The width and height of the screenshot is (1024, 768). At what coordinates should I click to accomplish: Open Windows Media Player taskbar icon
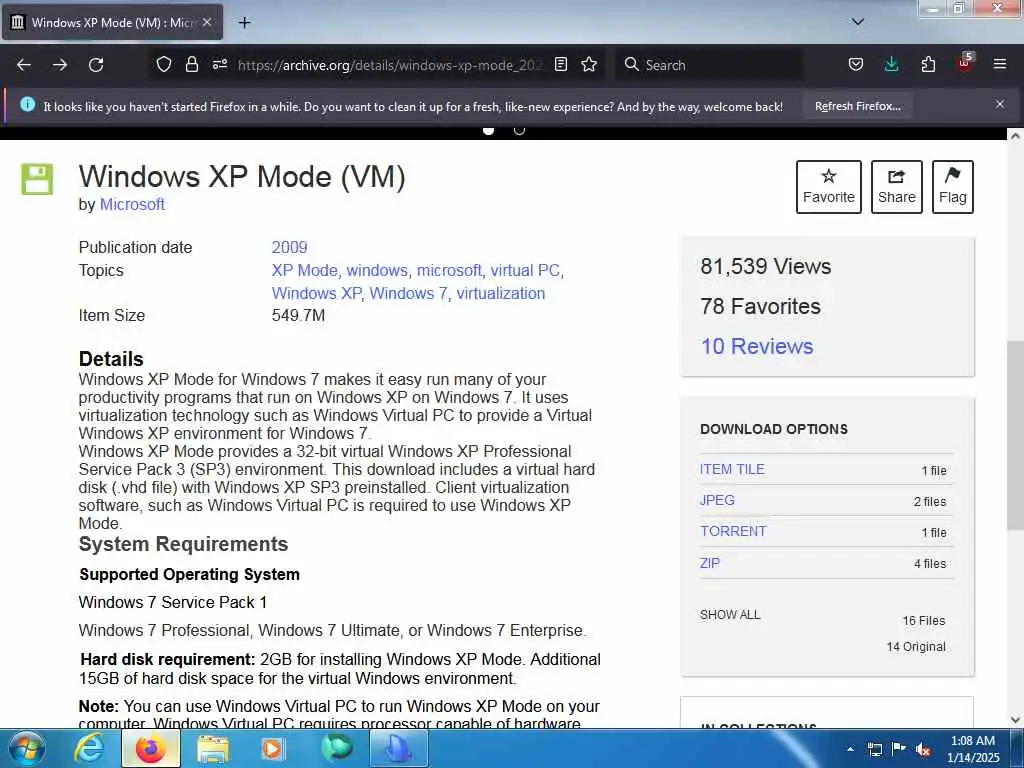click(273, 748)
